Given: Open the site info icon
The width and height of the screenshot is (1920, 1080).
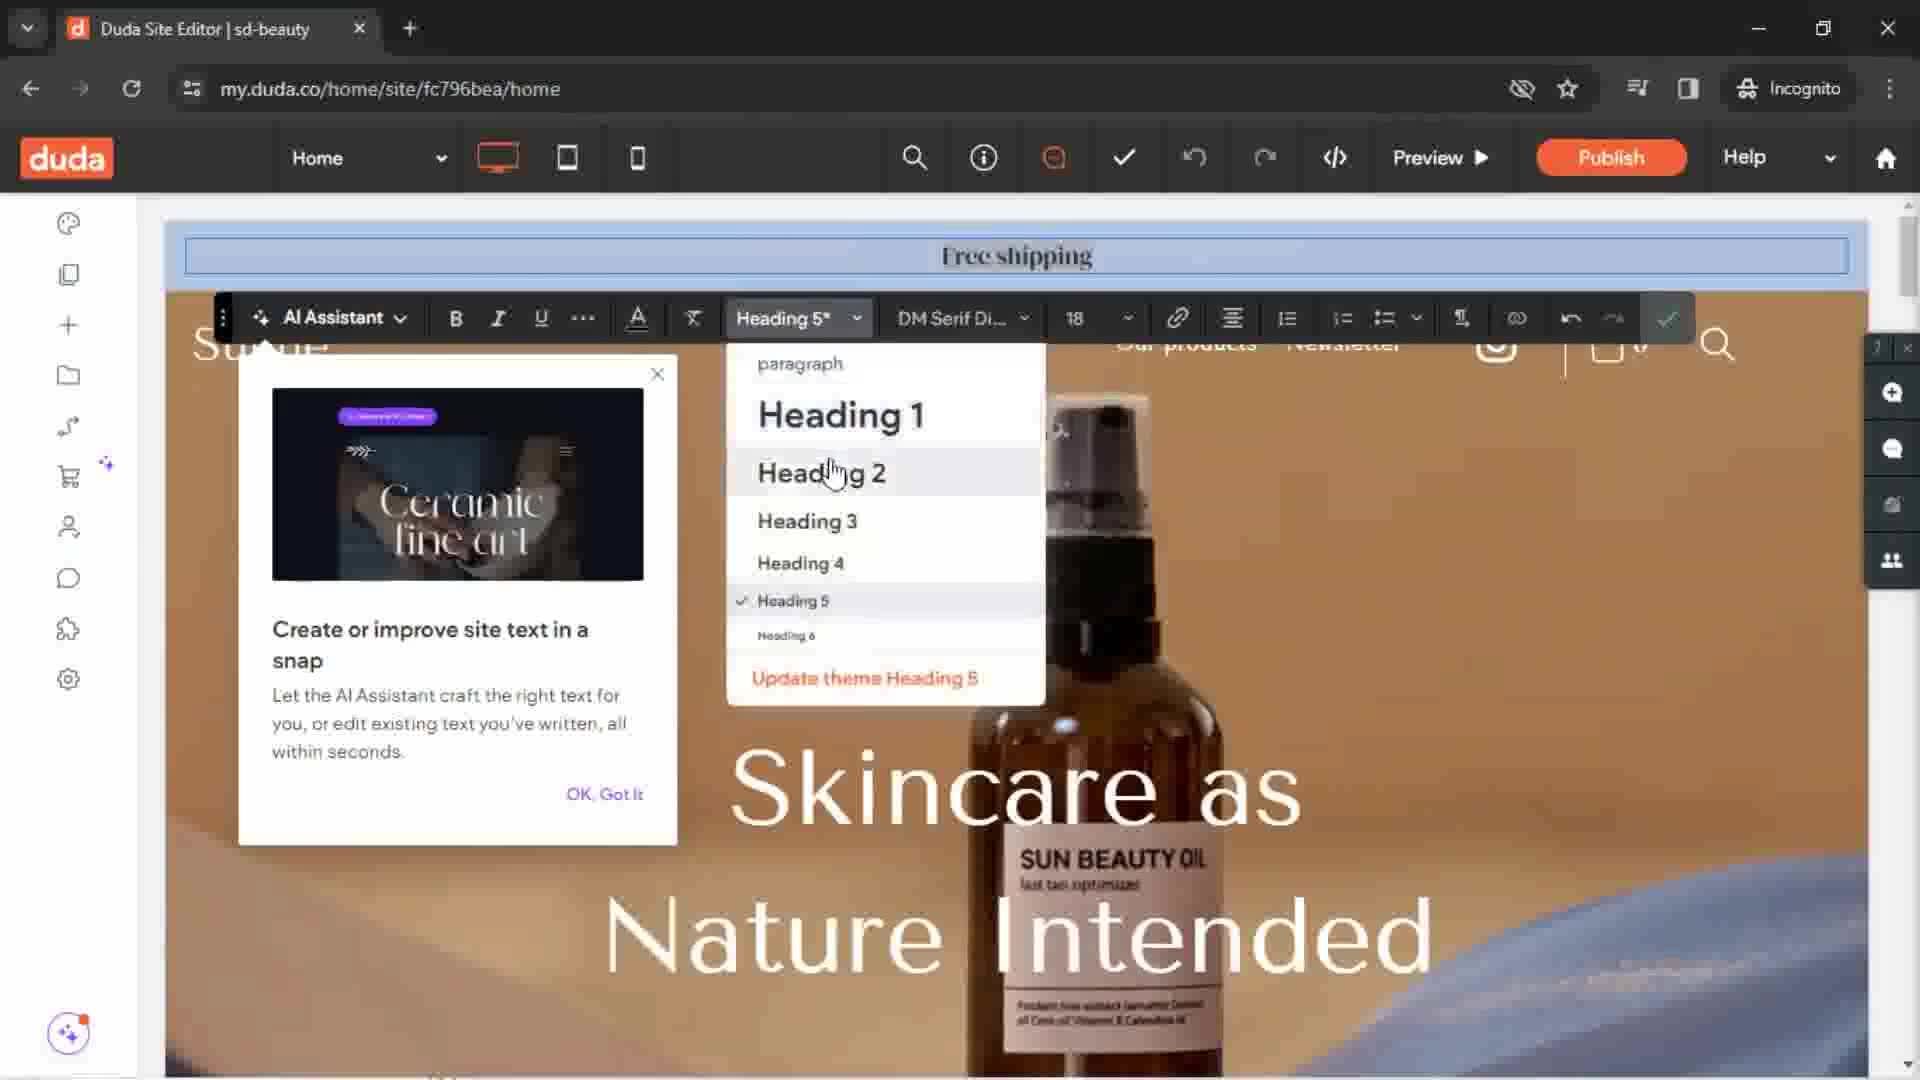Looking at the screenshot, I should pyautogui.click(x=984, y=158).
